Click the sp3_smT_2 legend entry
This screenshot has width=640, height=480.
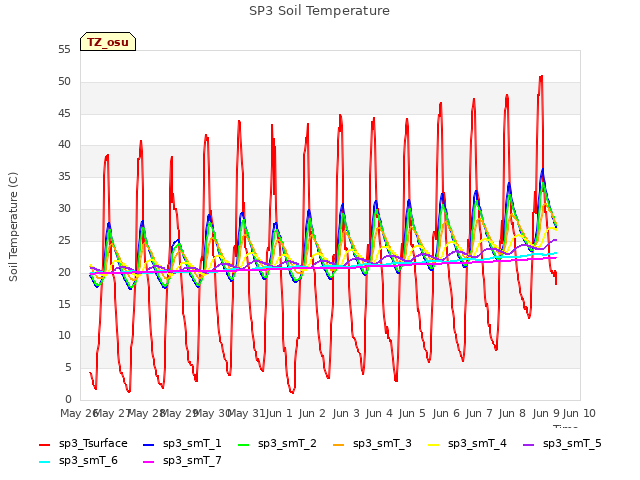point(277,443)
